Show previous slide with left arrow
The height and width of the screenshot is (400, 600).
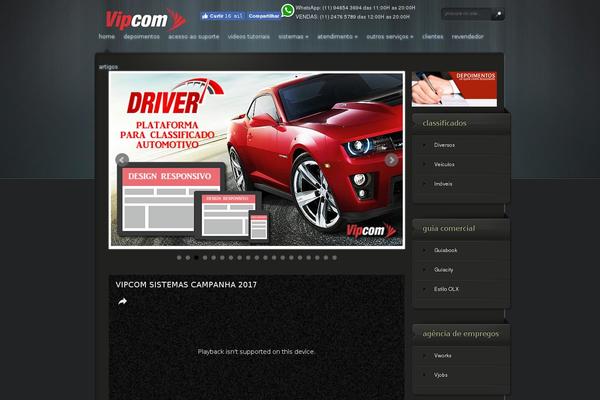click(x=122, y=160)
